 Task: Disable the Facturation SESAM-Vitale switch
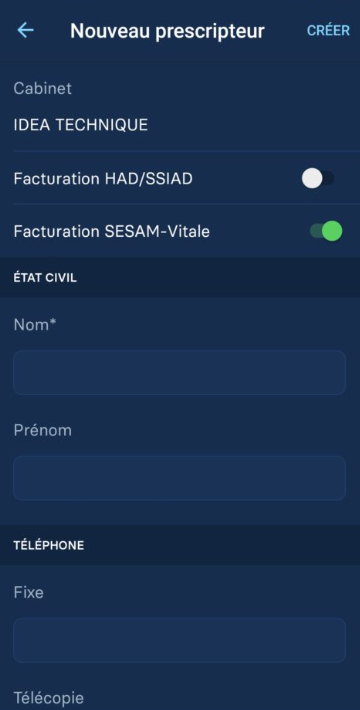pos(326,231)
